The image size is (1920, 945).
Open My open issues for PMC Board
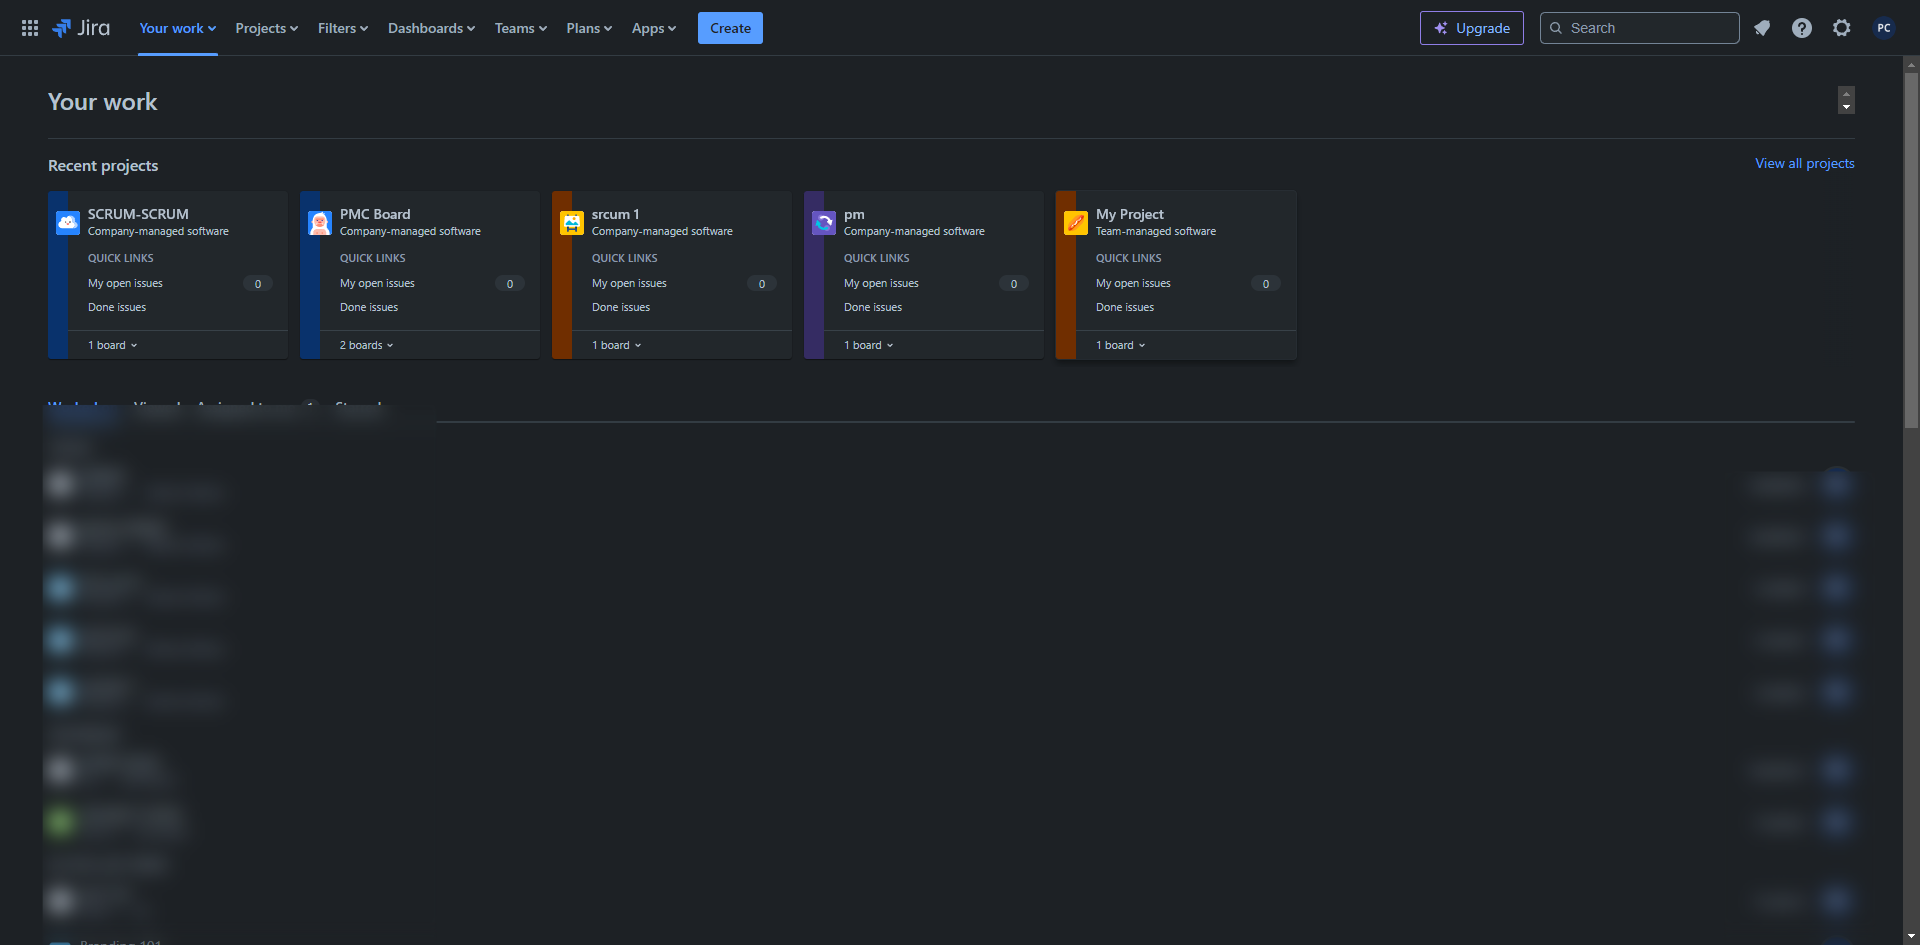[377, 284]
